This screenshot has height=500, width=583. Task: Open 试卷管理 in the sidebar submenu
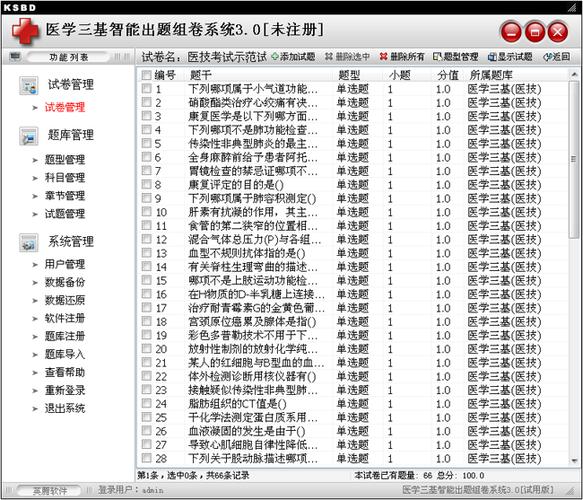tap(65, 107)
